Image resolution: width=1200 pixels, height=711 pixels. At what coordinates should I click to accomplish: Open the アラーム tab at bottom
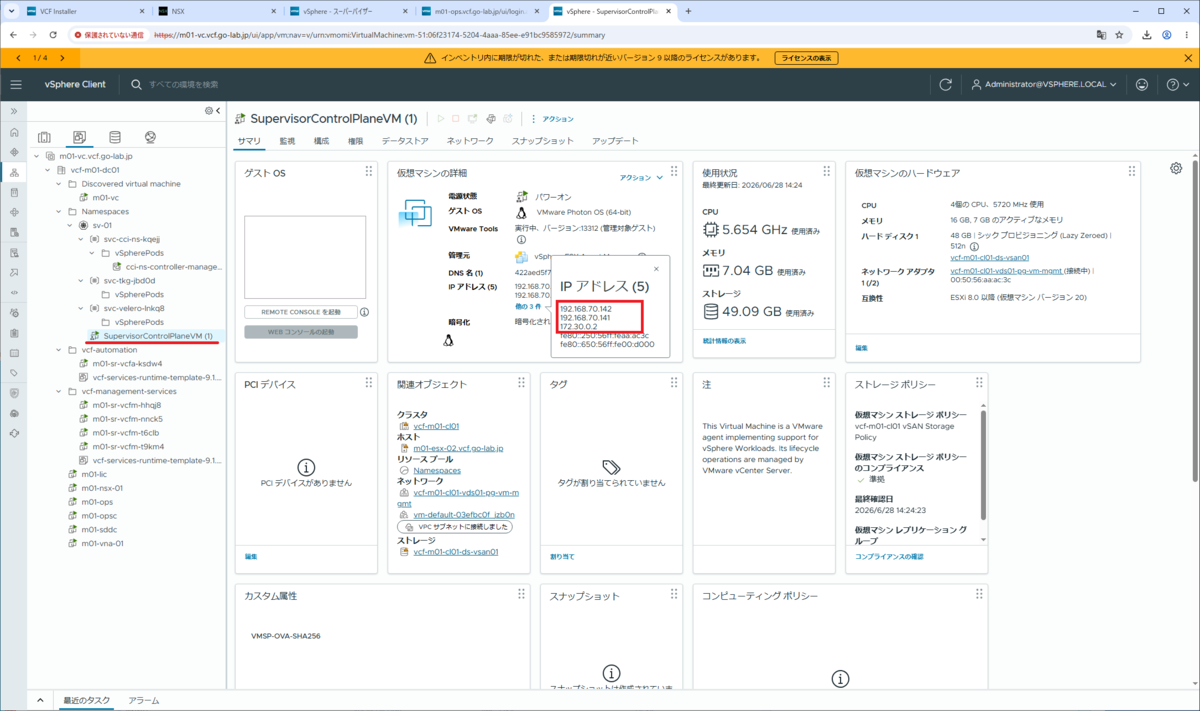point(143,700)
